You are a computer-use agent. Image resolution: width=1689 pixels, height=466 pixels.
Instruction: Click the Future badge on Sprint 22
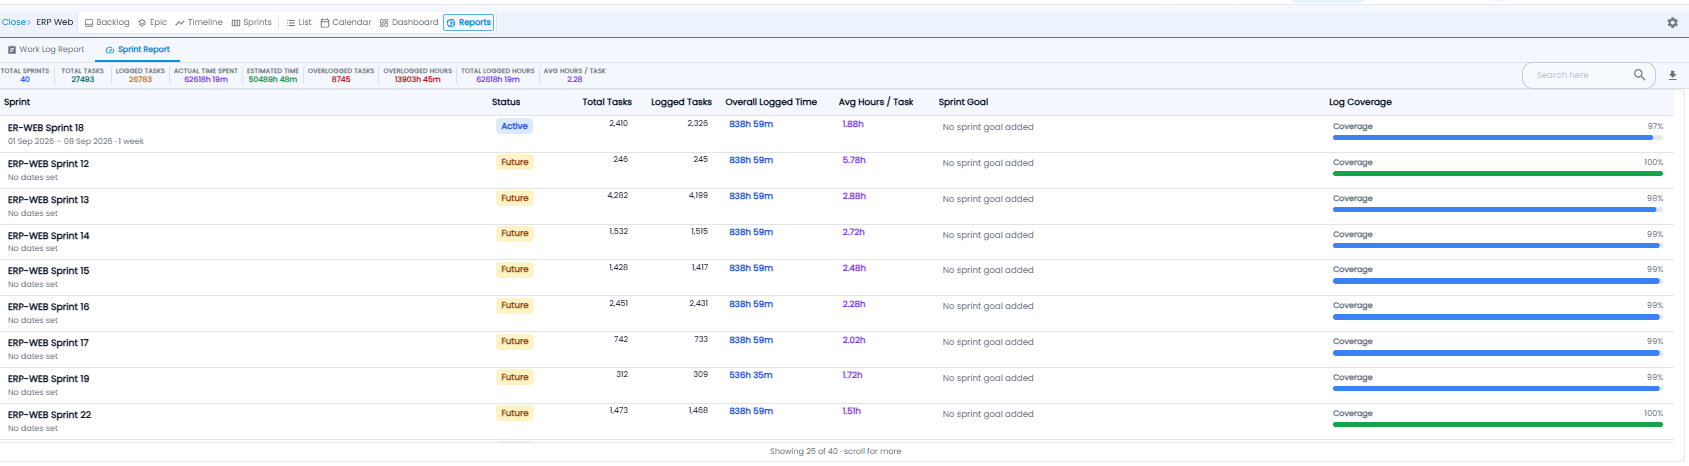coord(515,413)
